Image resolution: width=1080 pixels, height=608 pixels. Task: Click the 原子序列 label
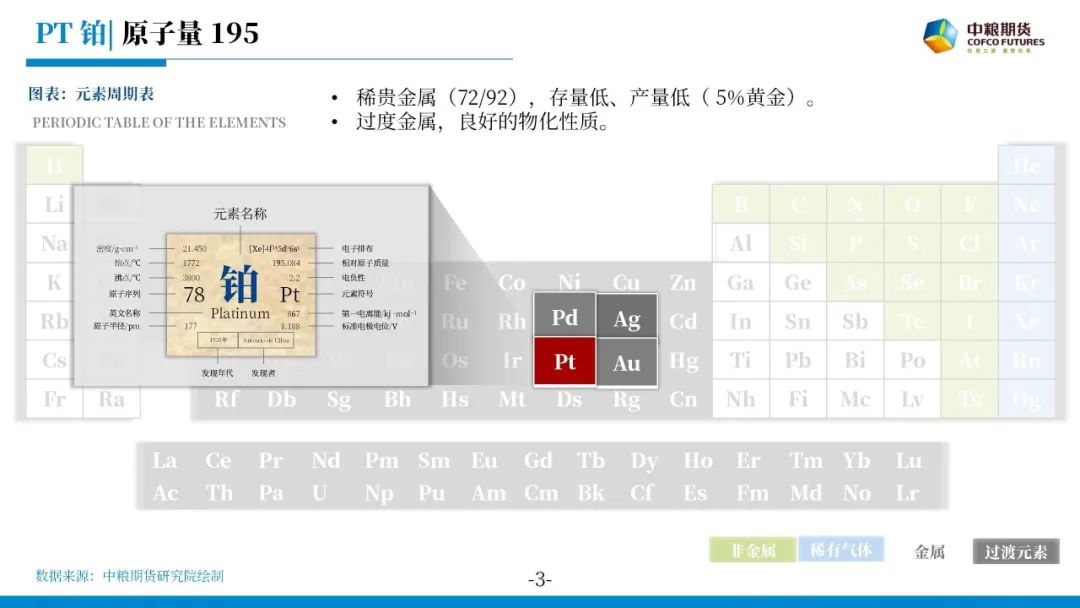click(x=124, y=293)
